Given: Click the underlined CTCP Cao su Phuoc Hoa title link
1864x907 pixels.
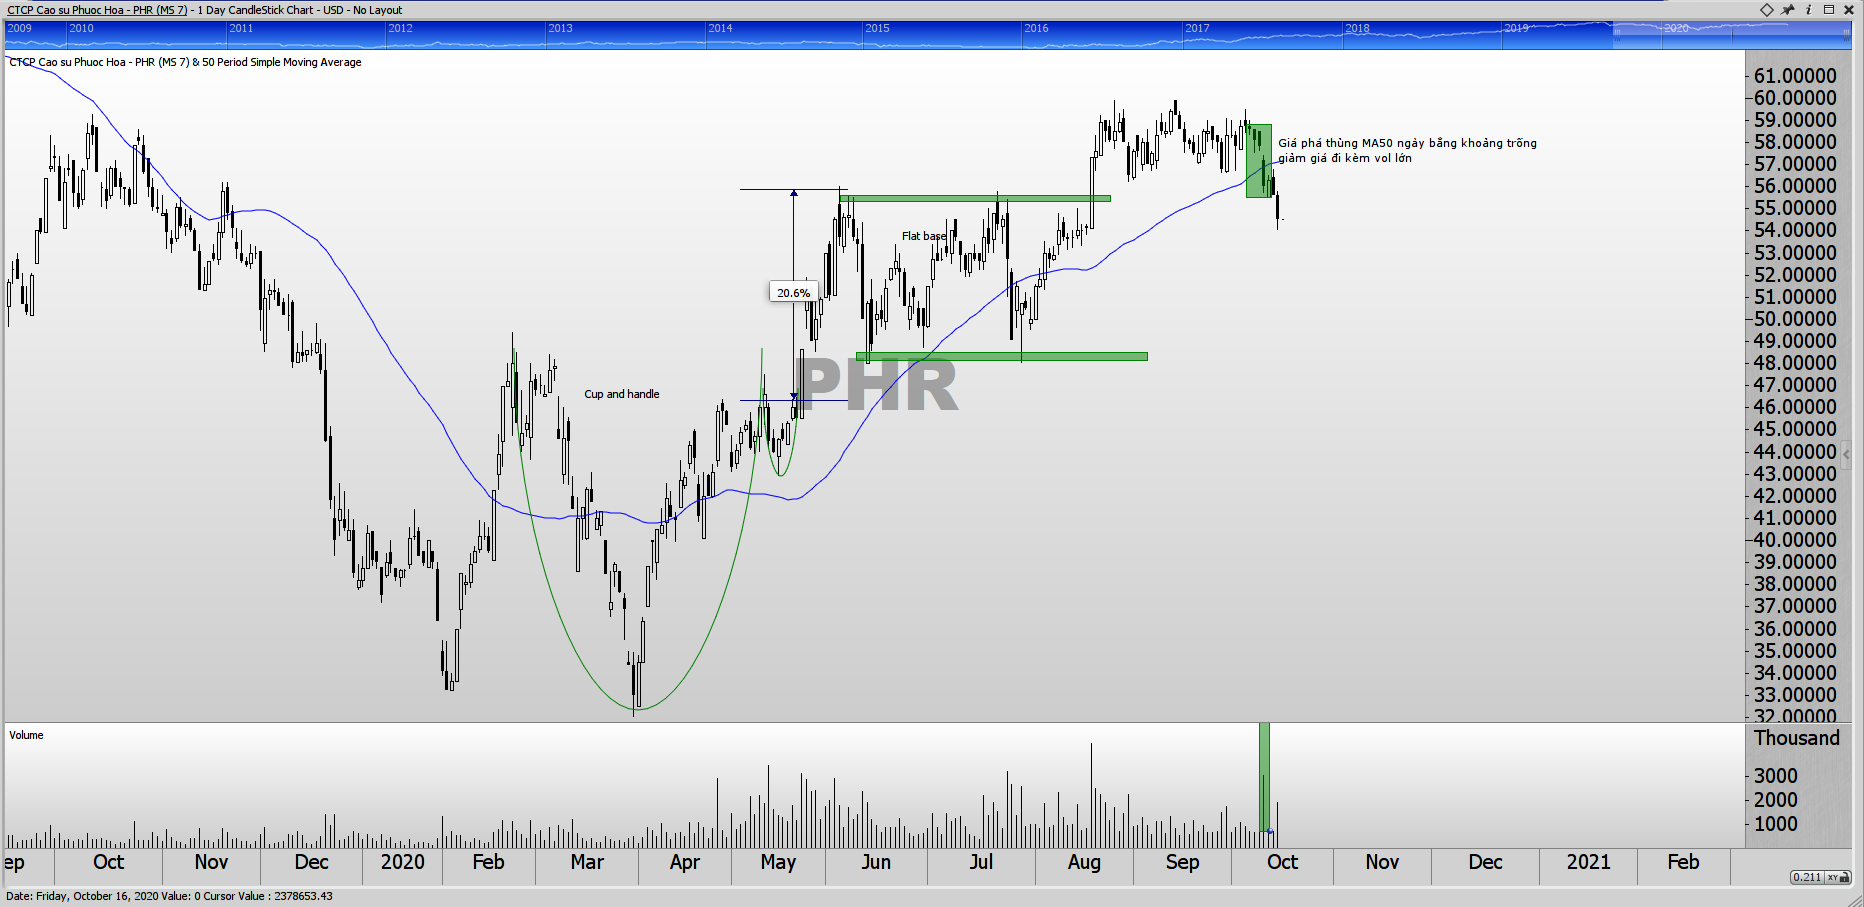Looking at the screenshot, I should (97, 10).
